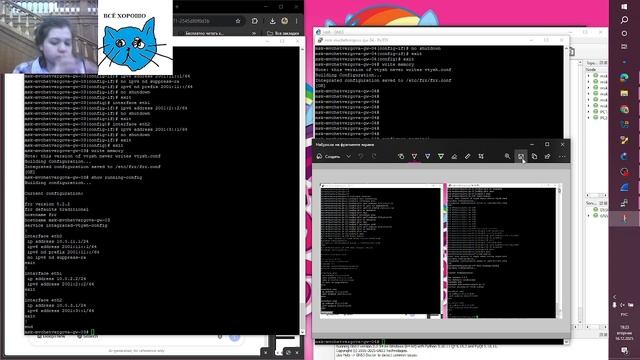The image size is (640, 360).
Task: Share the snip using share icon
Action: pos(547,156)
